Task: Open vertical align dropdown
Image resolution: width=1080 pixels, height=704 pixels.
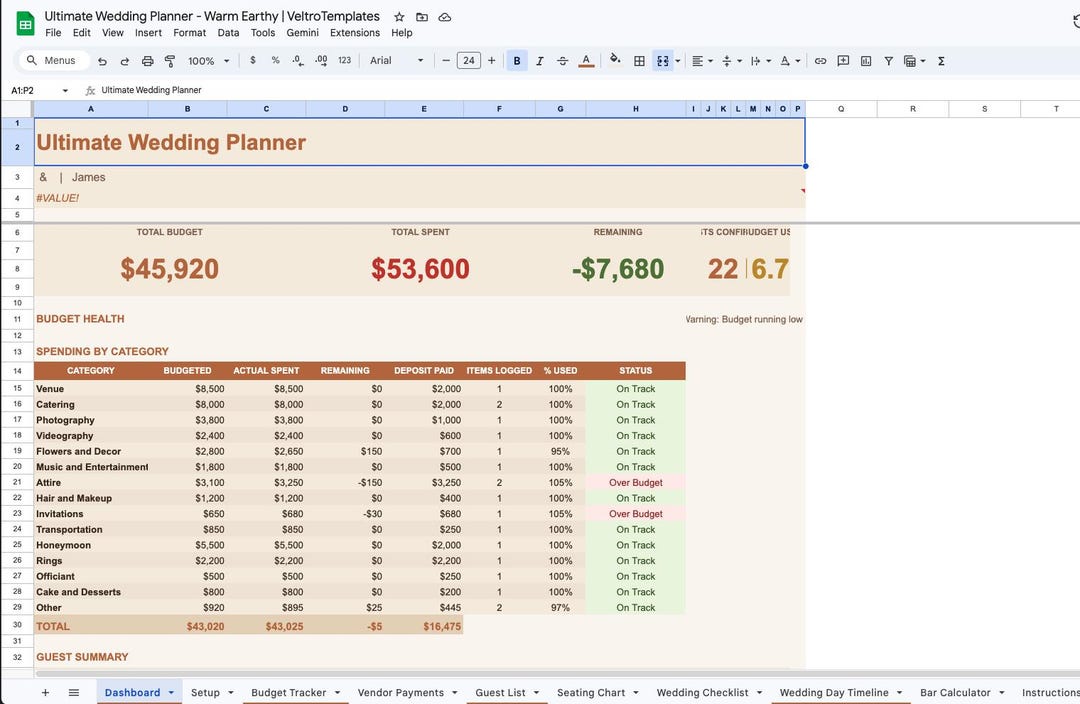Action: pyautogui.click(x=731, y=61)
